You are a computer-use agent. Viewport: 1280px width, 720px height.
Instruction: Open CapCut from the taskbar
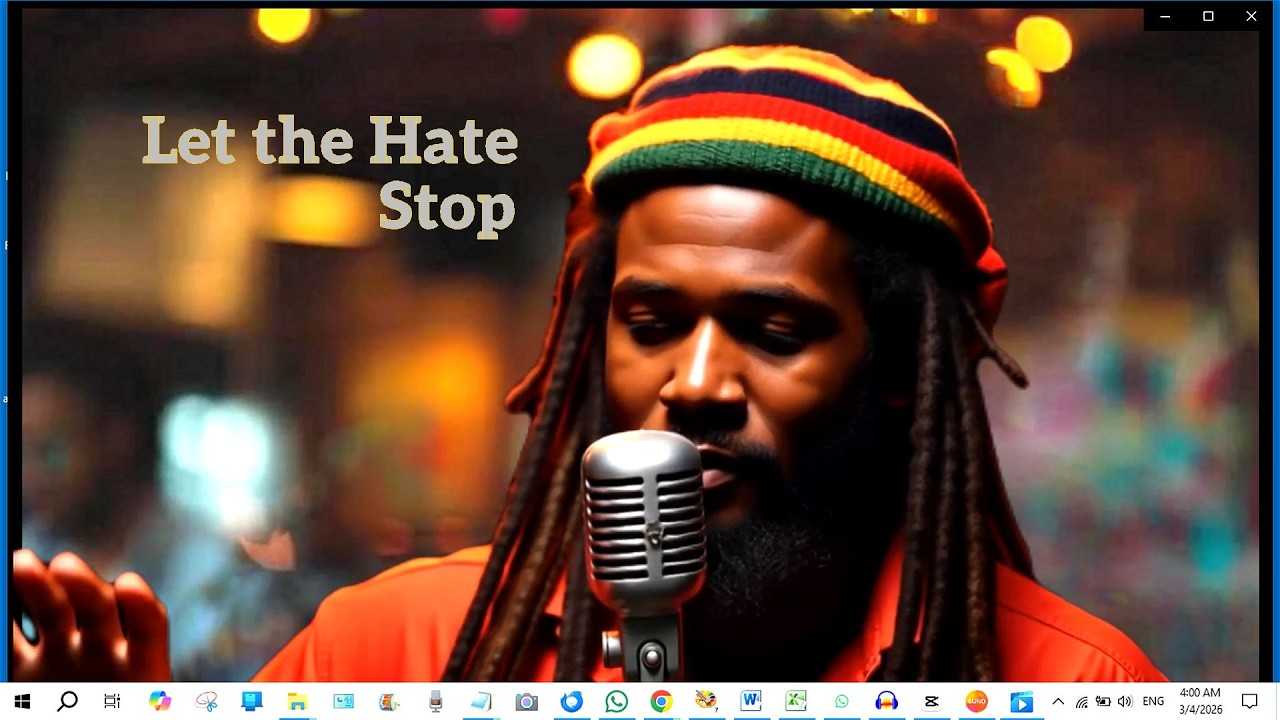931,701
